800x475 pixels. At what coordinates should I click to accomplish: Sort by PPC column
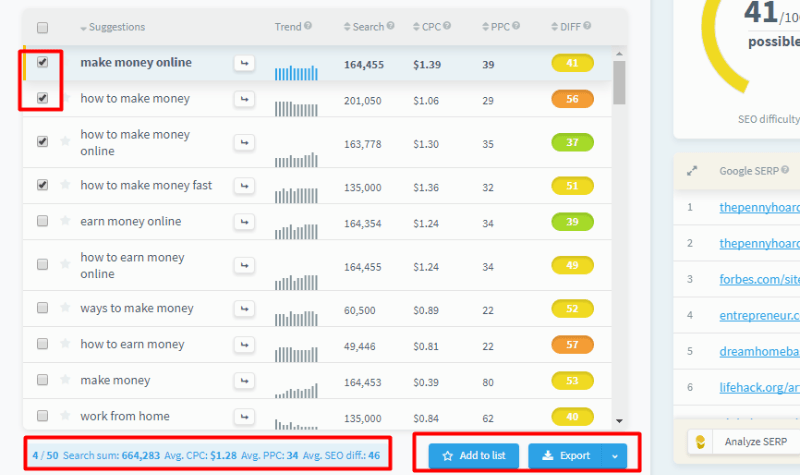click(496, 27)
